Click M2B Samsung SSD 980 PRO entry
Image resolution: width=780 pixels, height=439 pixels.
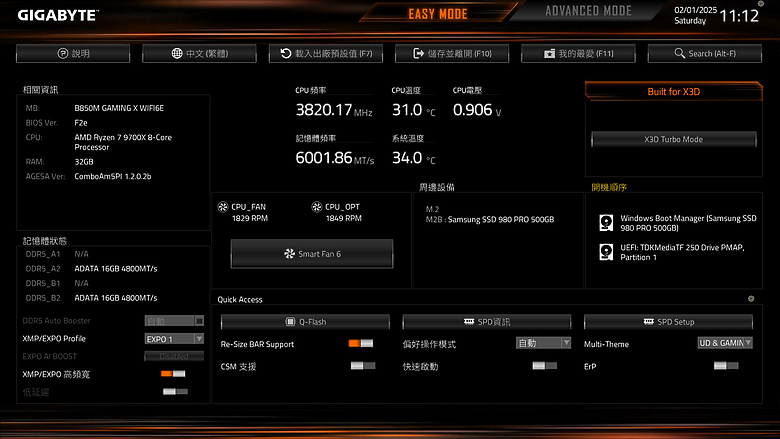coord(490,219)
